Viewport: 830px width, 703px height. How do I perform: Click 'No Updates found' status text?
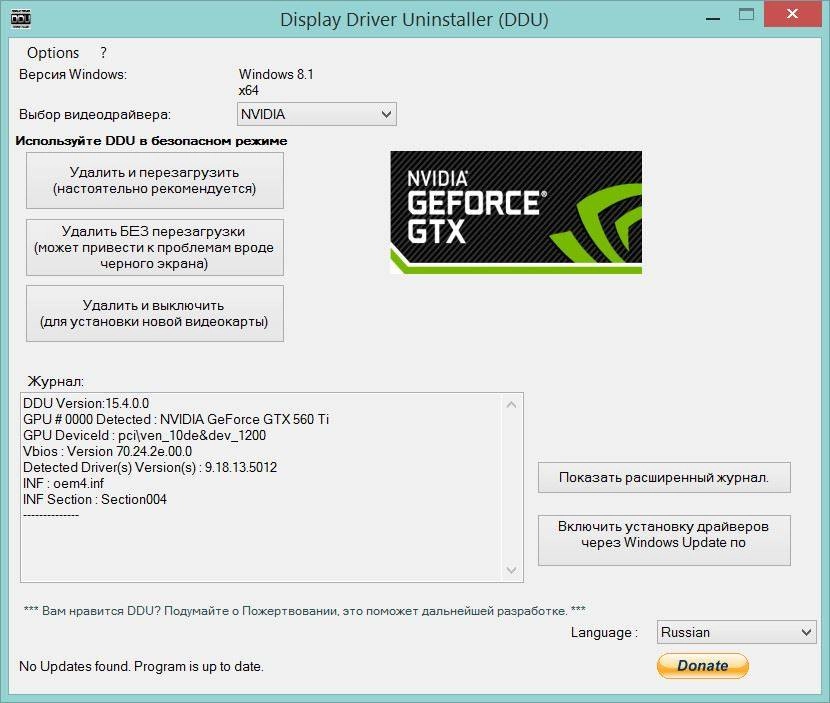pos(141,666)
